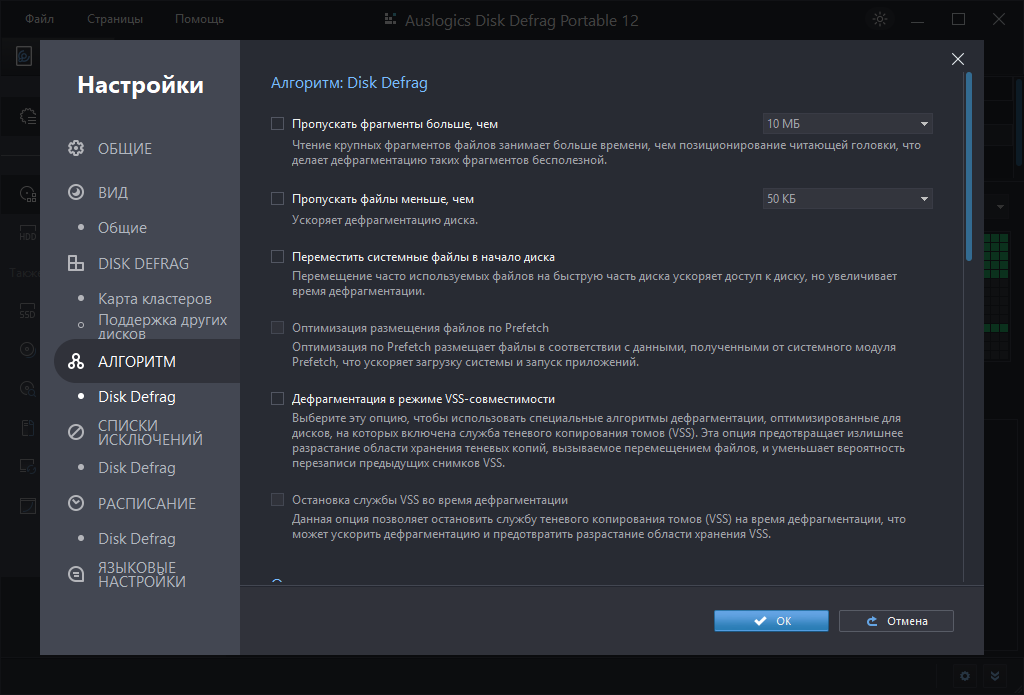Open the Помощь menu
The width and height of the screenshot is (1024, 695).
coord(199,19)
